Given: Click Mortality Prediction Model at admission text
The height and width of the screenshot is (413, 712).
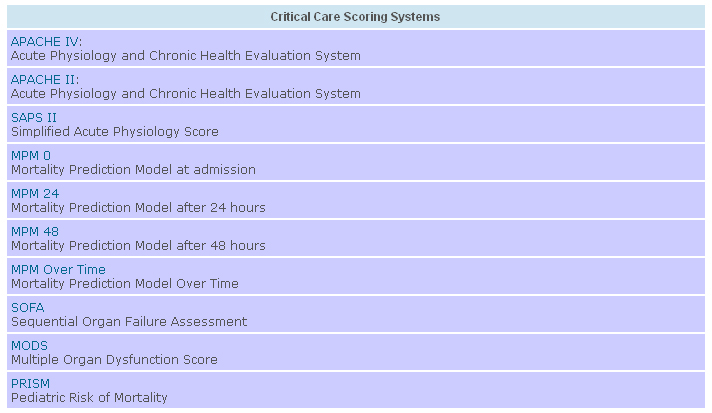Looking at the screenshot, I should tap(134, 170).
